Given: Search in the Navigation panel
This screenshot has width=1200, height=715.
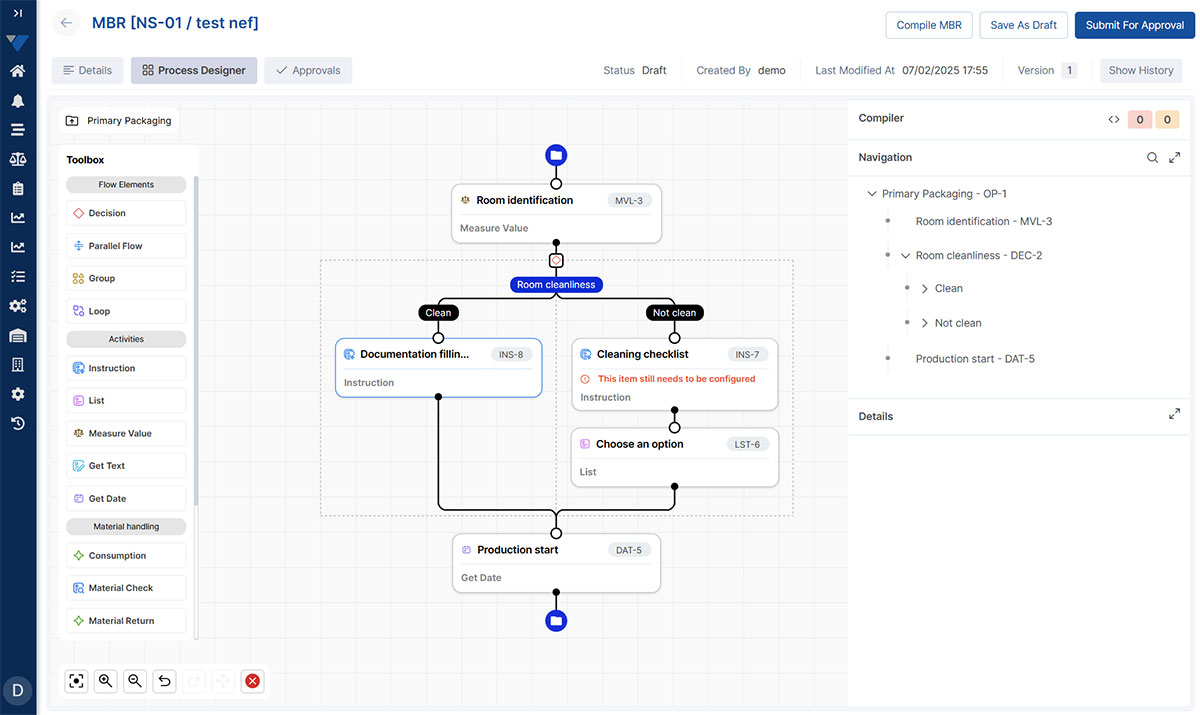Looking at the screenshot, I should [1152, 157].
